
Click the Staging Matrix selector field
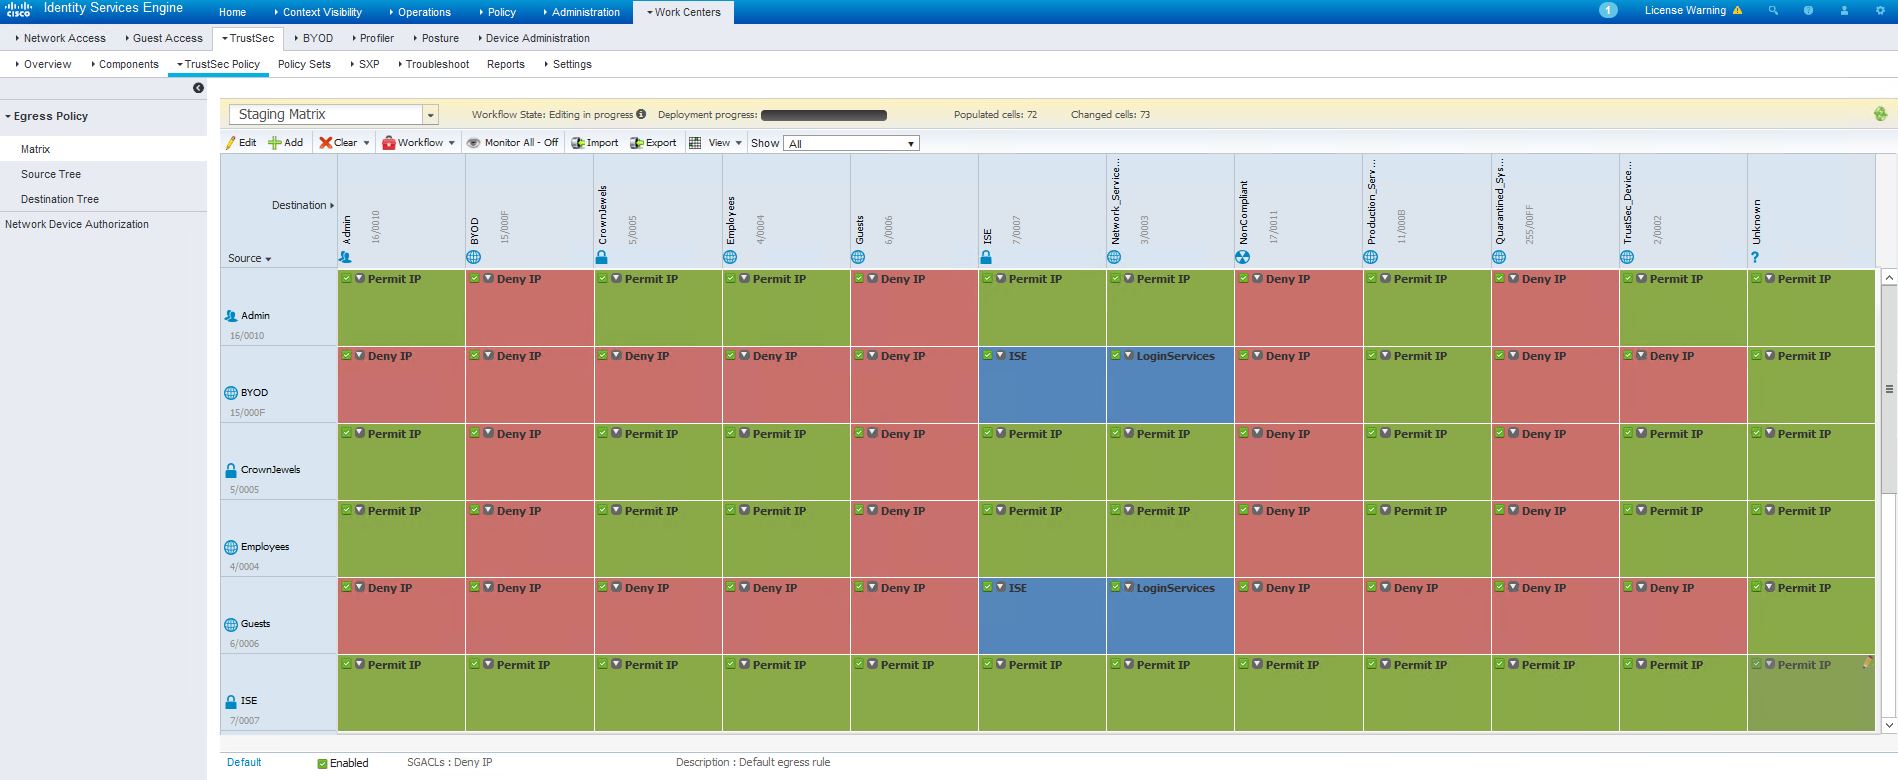point(326,115)
